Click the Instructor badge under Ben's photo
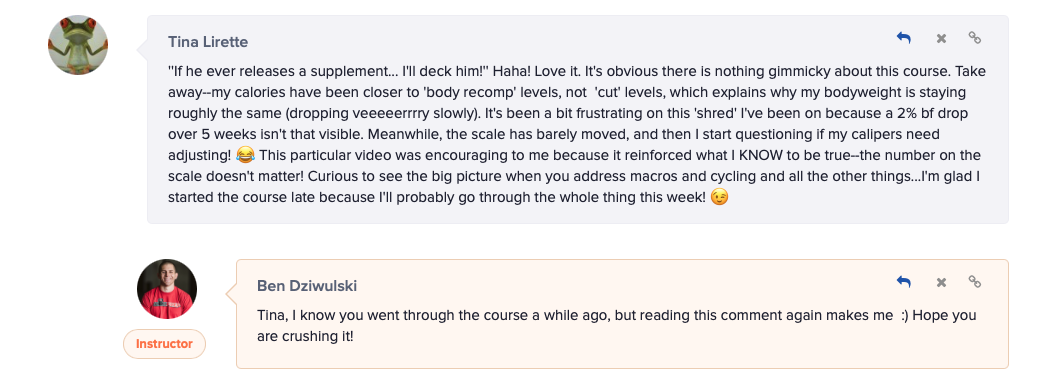1041x387 pixels. [x=164, y=344]
